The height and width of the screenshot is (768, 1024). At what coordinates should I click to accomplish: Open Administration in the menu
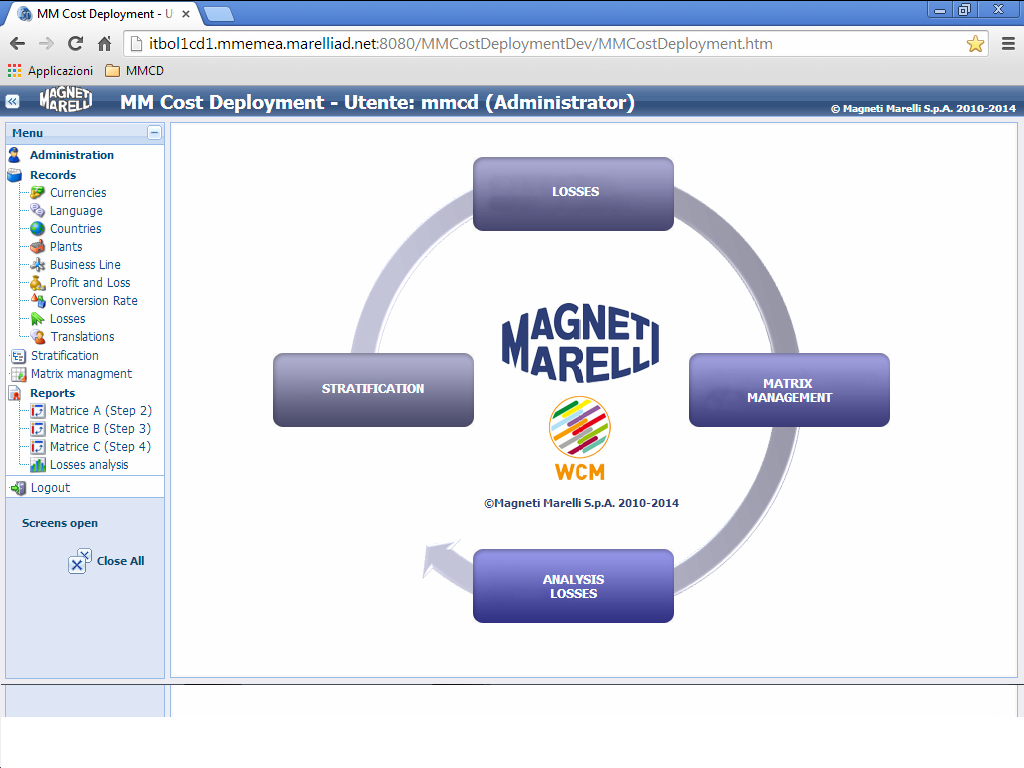point(72,155)
